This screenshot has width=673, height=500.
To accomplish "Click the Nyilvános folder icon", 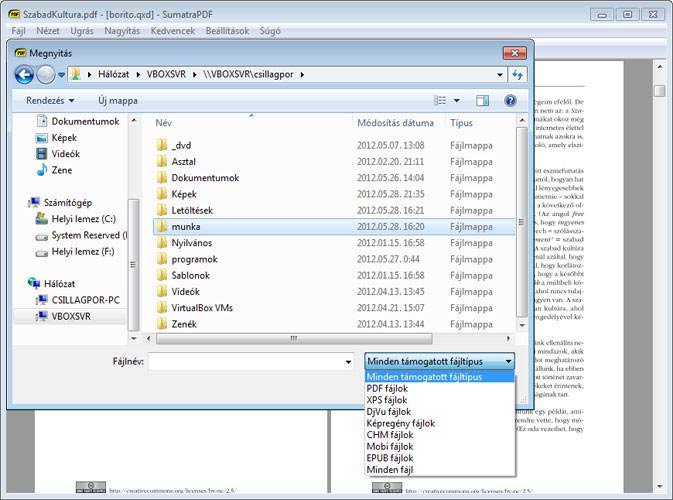I will pyautogui.click(x=162, y=242).
